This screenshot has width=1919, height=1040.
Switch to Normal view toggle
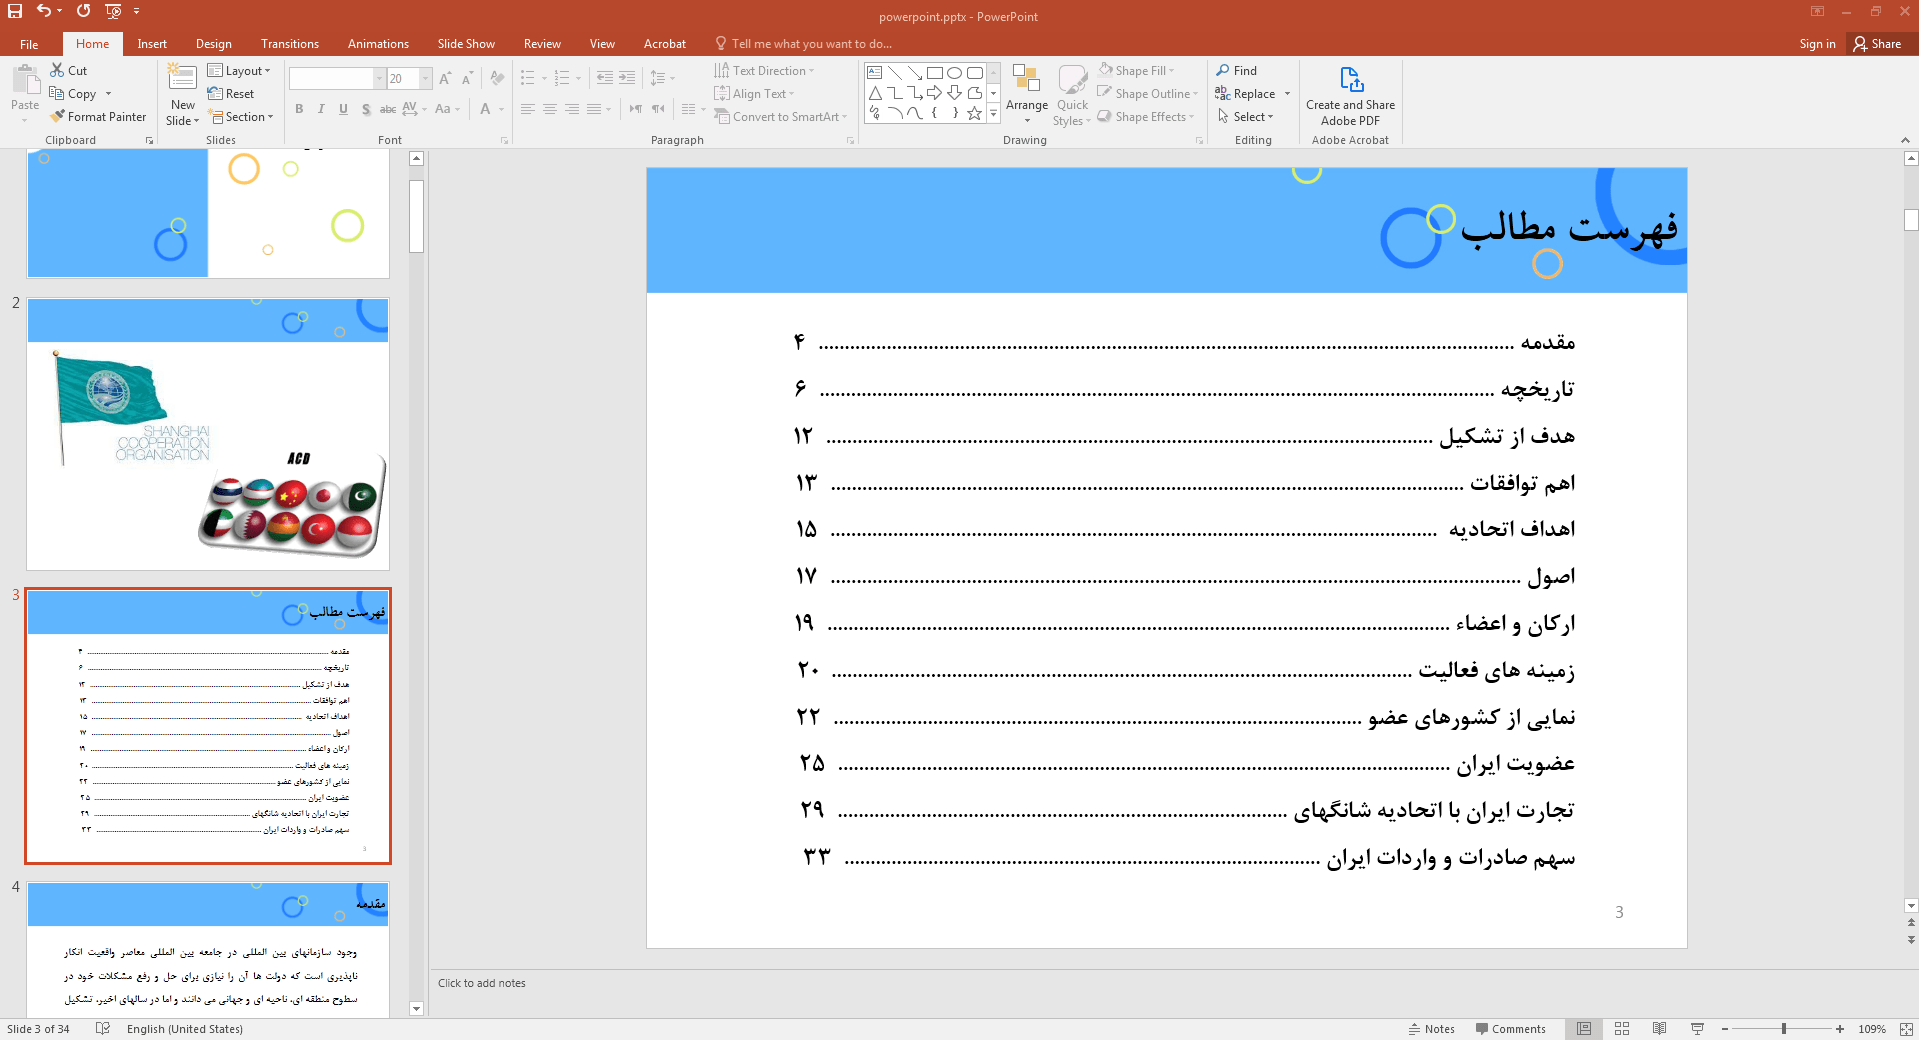pyautogui.click(x=1584, y=1028)
